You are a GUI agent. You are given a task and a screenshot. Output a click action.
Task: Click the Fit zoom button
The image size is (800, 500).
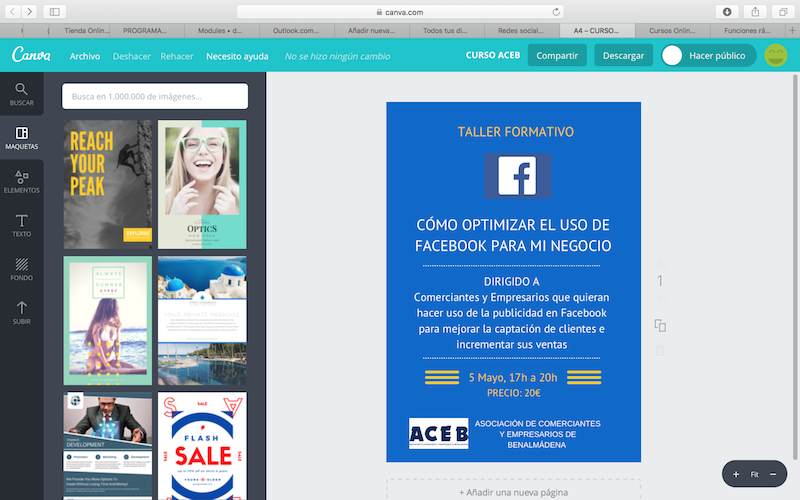(x=755, y=474)
